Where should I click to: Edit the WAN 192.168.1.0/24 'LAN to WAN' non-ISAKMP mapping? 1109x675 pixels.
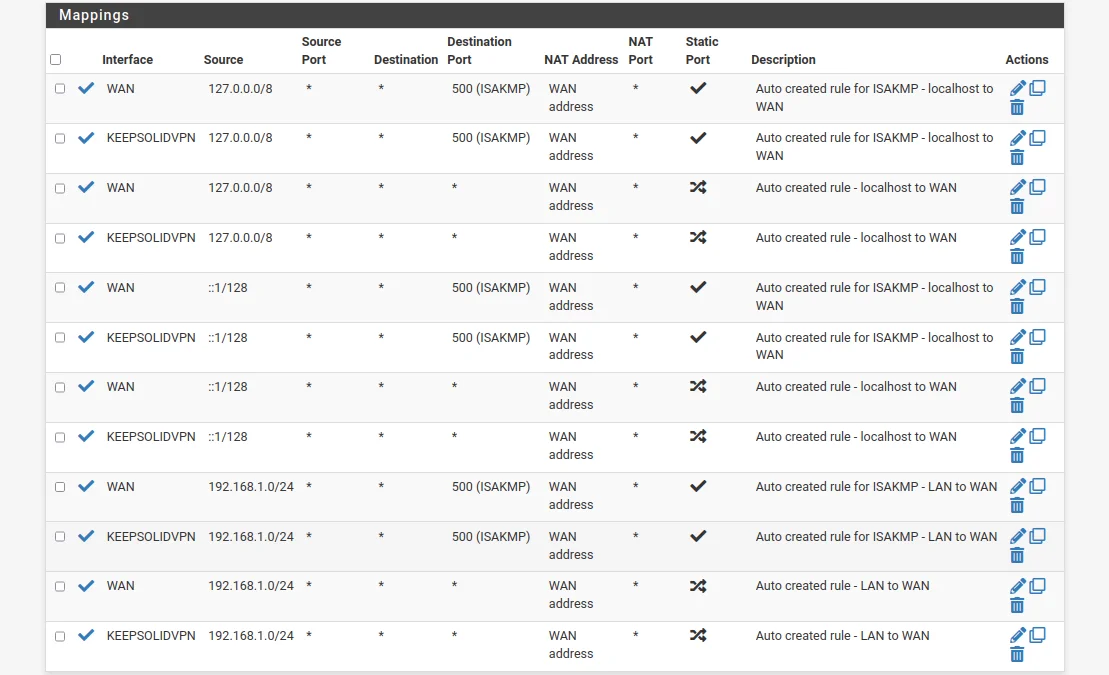pyautogui.click(x=1018, y=586)
